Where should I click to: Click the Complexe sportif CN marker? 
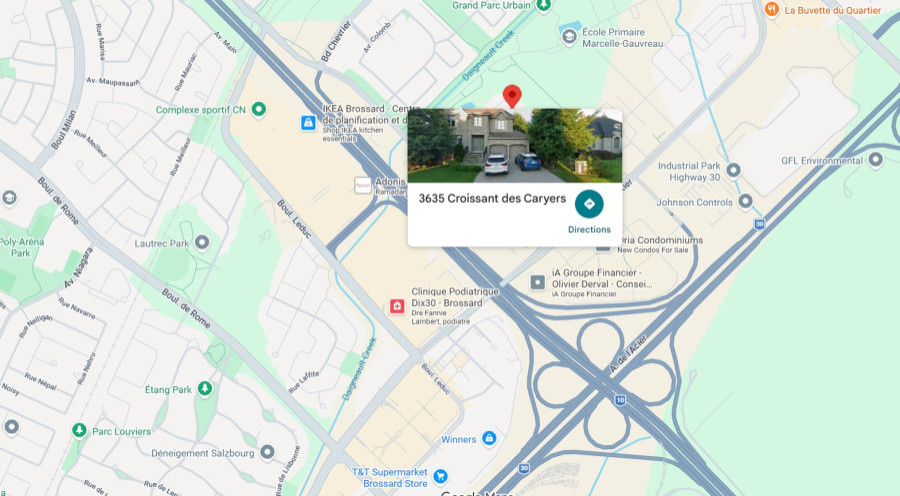[259, 108]
